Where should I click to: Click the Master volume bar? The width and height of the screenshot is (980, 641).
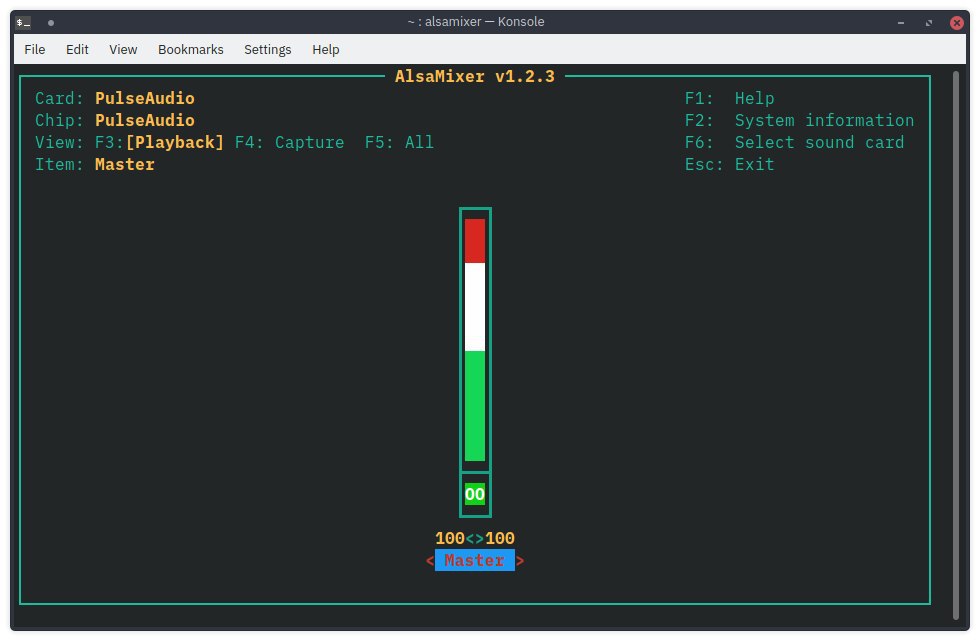click(x=475, y=339)
